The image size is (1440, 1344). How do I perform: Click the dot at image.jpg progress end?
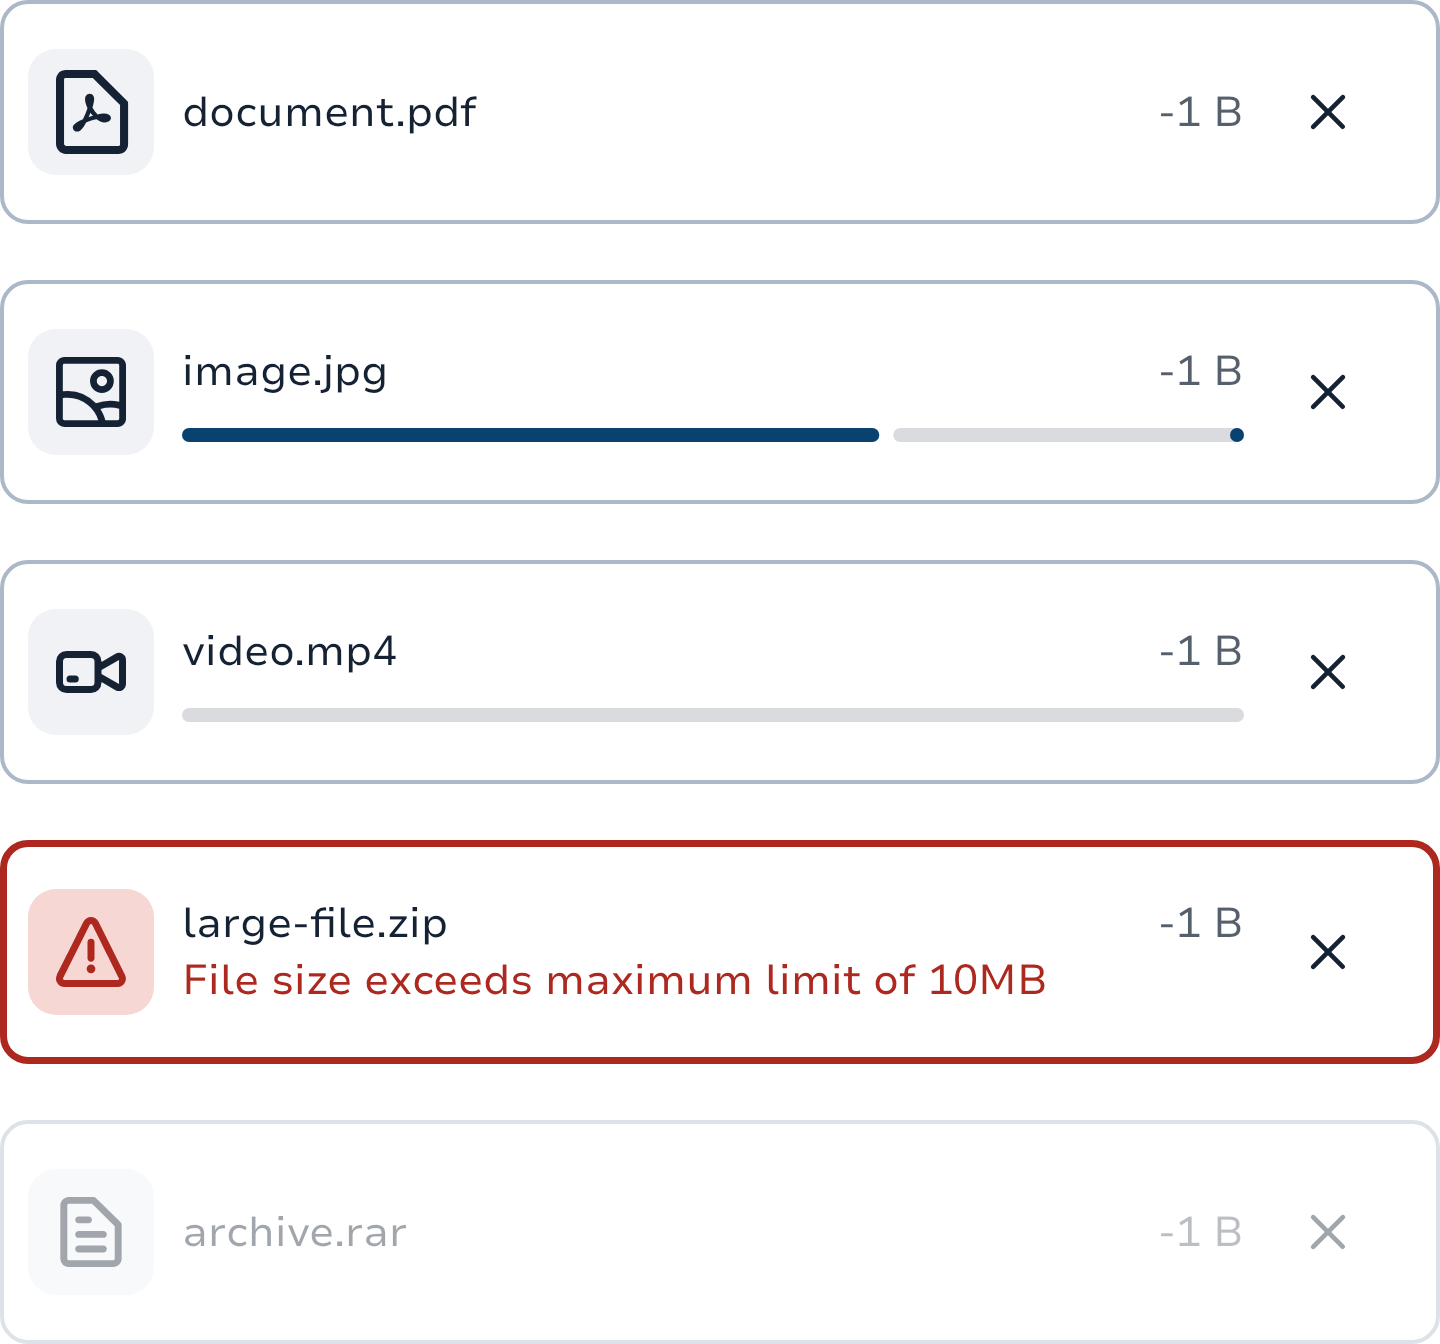click(1237, 435)
